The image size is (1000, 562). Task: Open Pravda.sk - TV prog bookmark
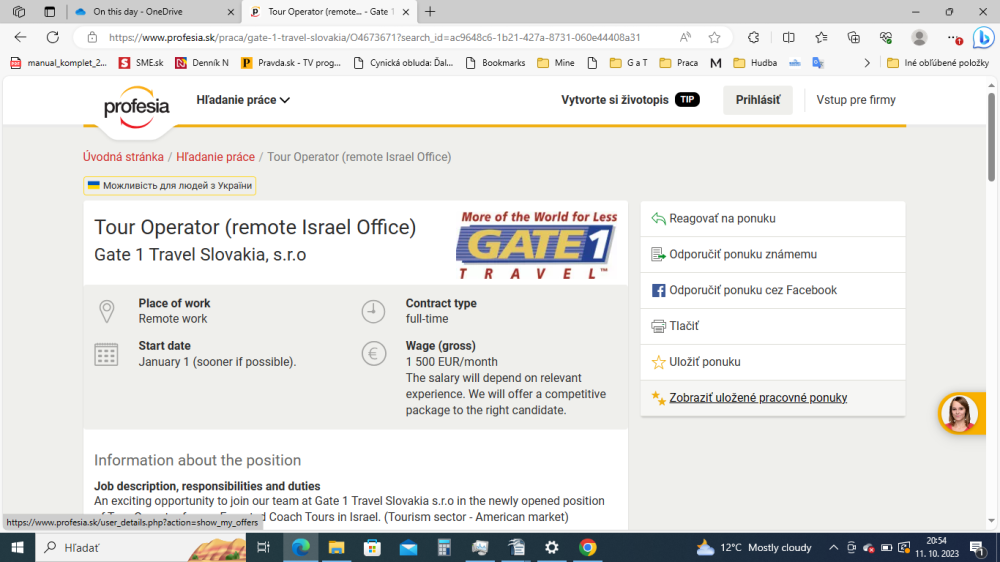point(291,63)
